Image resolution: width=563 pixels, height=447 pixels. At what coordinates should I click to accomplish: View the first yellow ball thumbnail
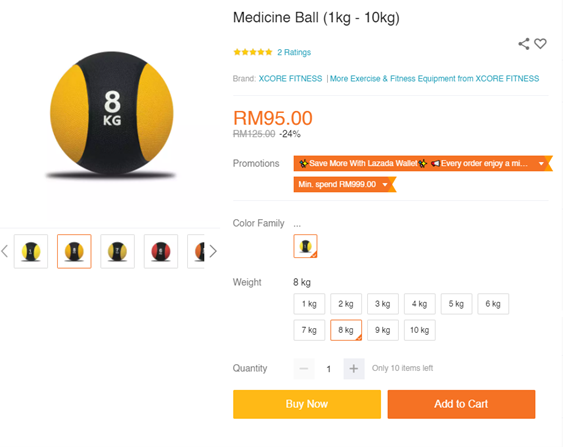point(31,251)
